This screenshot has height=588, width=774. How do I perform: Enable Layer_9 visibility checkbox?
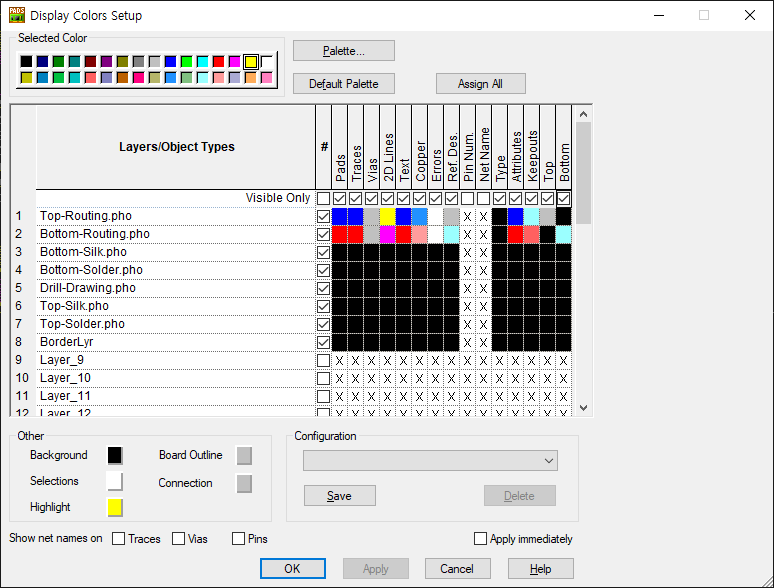pyautogui.click(x=323, y=360)
